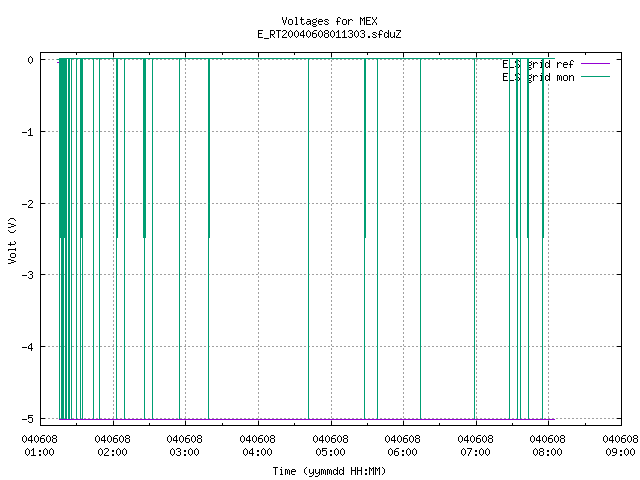Click the y-axis tick label -1
This screenshot has height=480, width=640.
(27, 132)
